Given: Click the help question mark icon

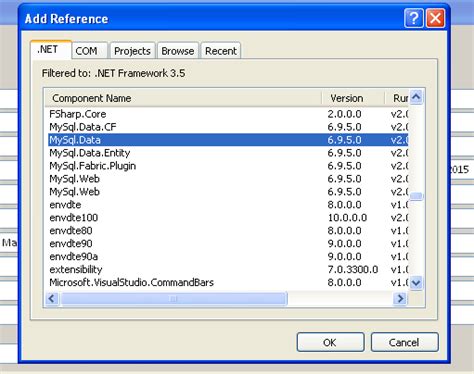Looking at the screenshot, I should tap(414, 18).
